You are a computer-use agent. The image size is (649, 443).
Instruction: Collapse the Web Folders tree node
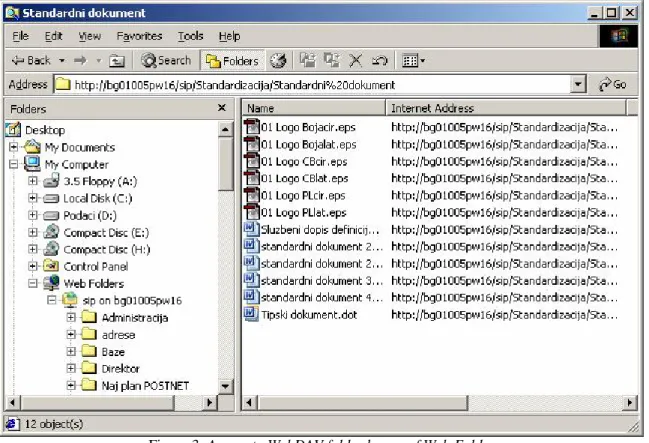33,283
